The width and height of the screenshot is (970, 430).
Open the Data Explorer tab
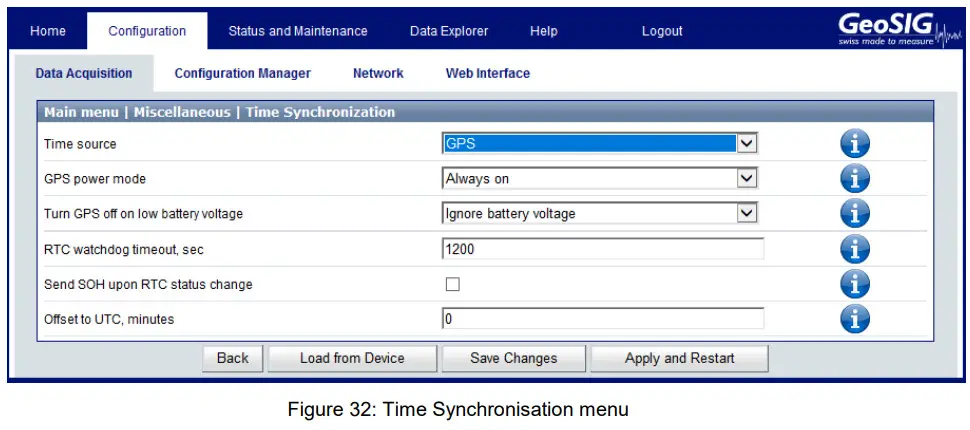pyautogui.click(x=449, y=31)
